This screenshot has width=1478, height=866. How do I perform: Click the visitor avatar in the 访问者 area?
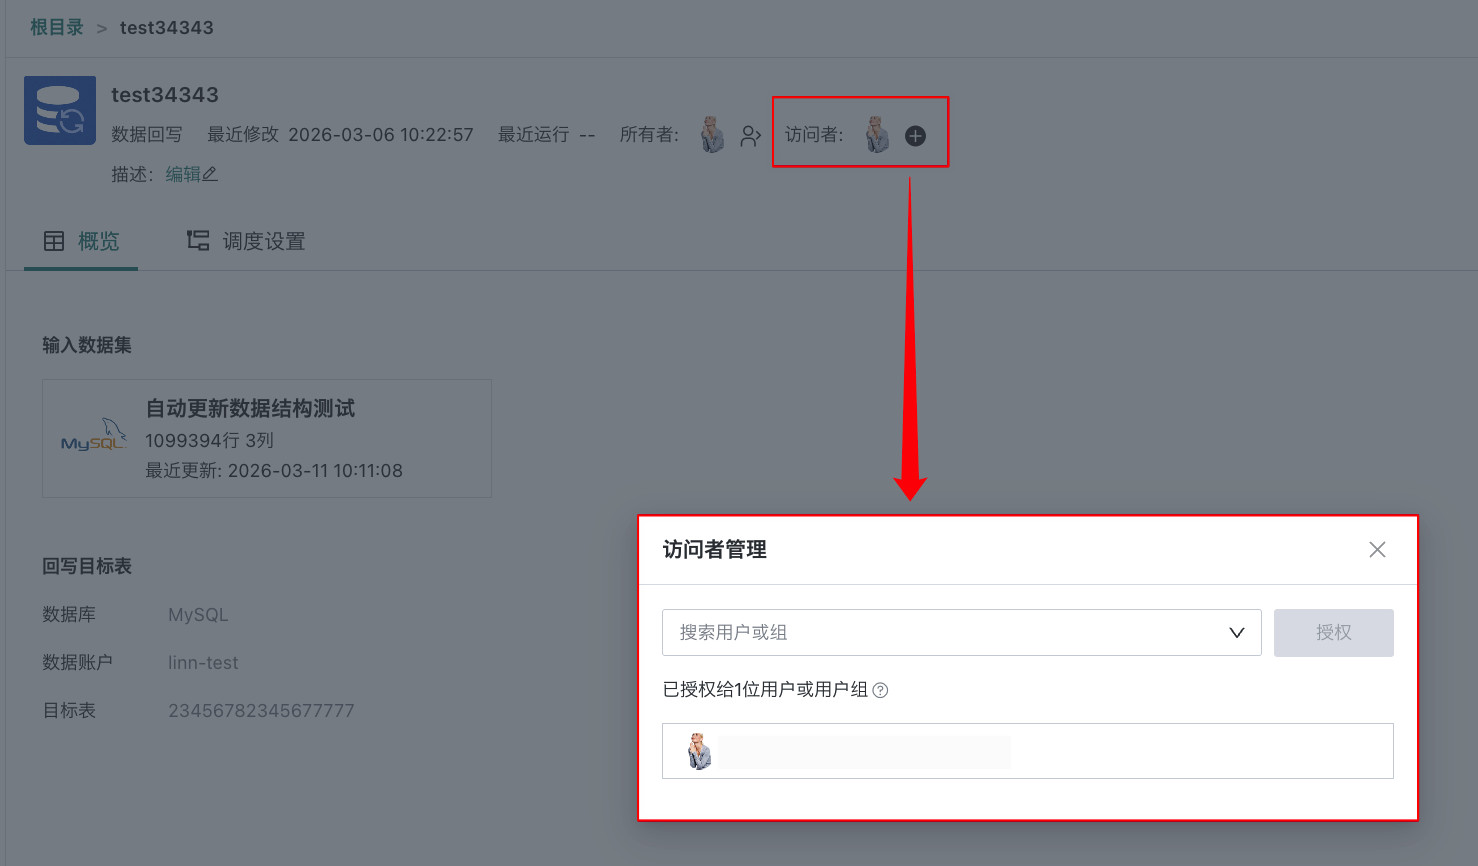coord(877,132)
